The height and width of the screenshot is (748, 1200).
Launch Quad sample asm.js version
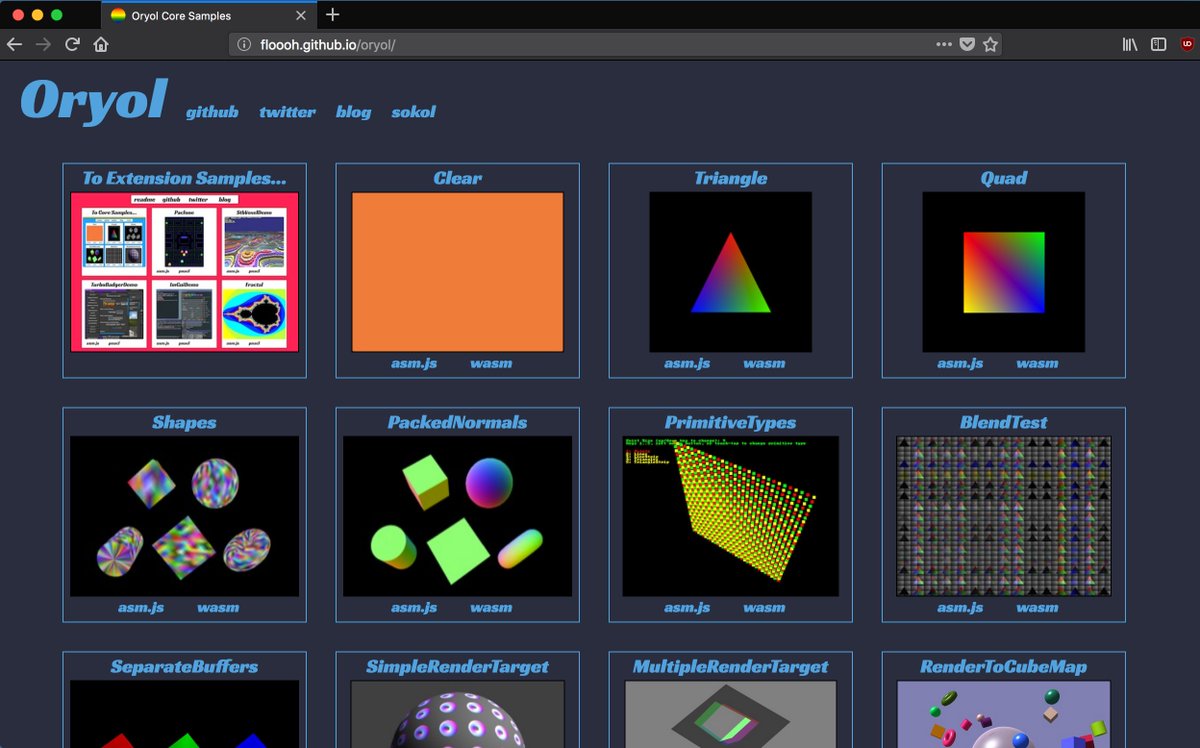point(960,363)
